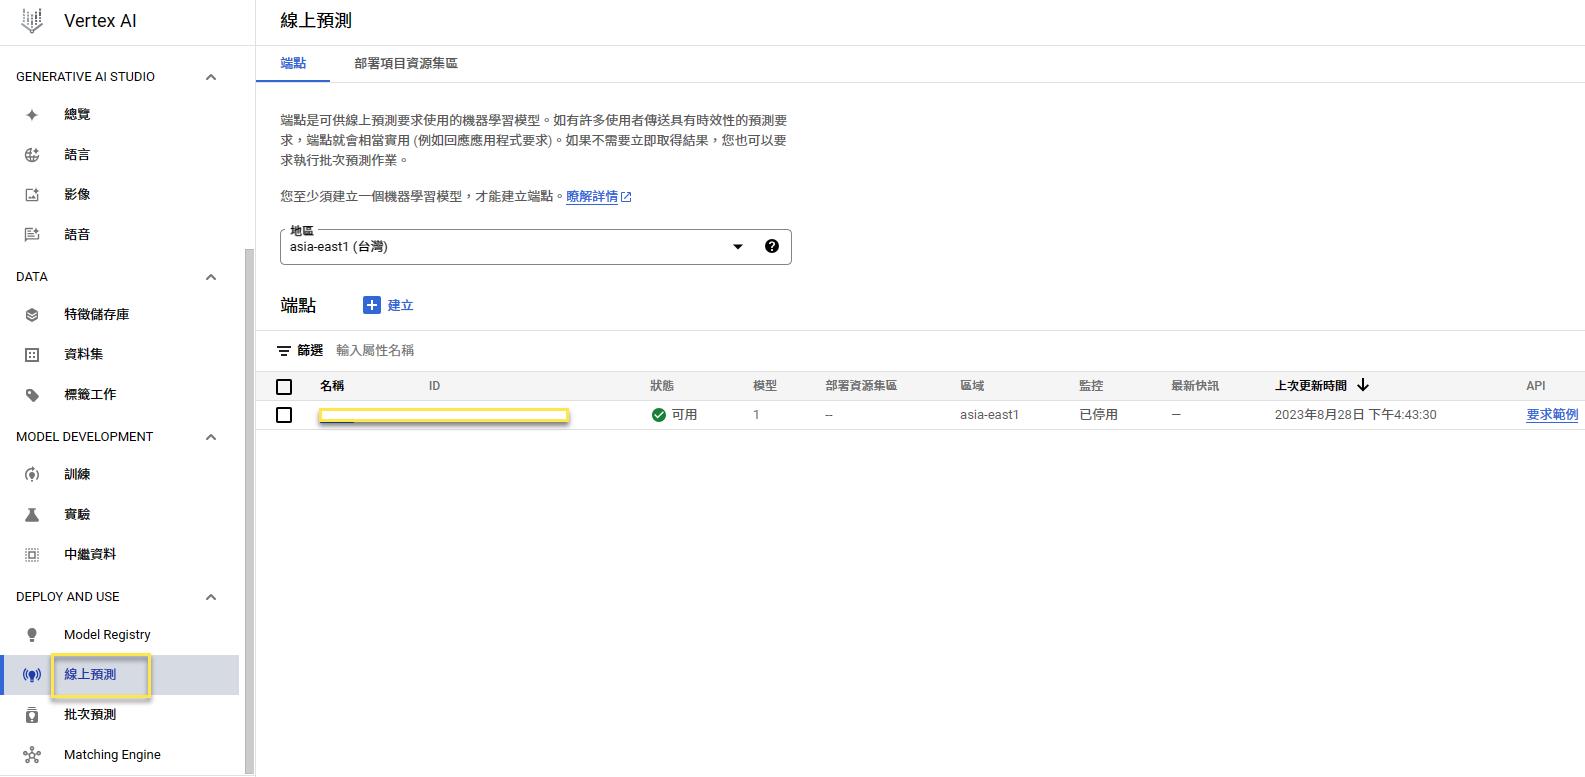Click the 標籤工作 tag icon

tap(32, 395)
